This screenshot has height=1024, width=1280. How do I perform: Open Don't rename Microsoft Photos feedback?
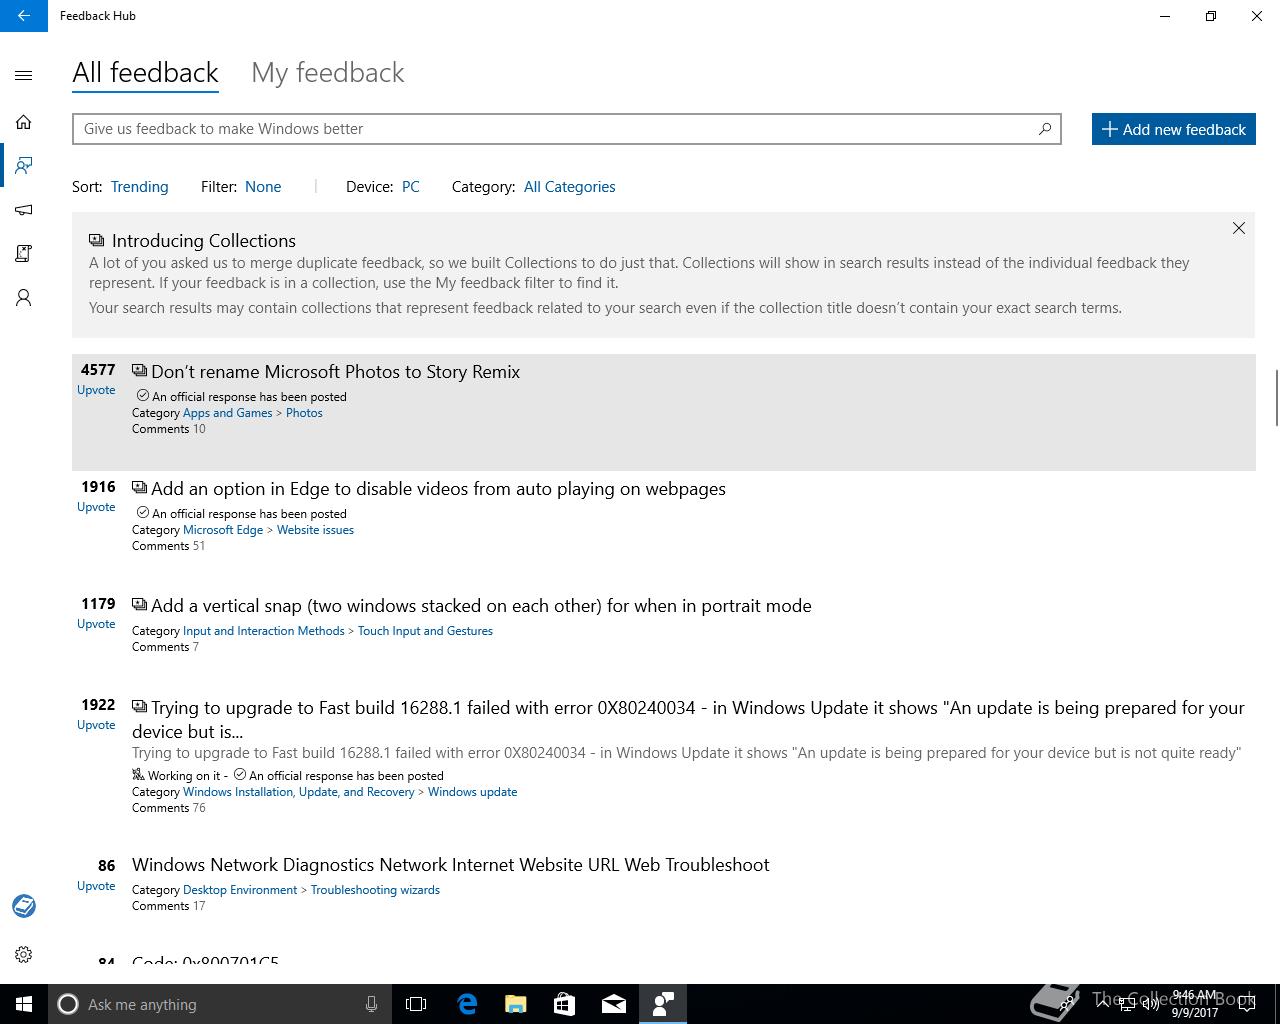335,372
